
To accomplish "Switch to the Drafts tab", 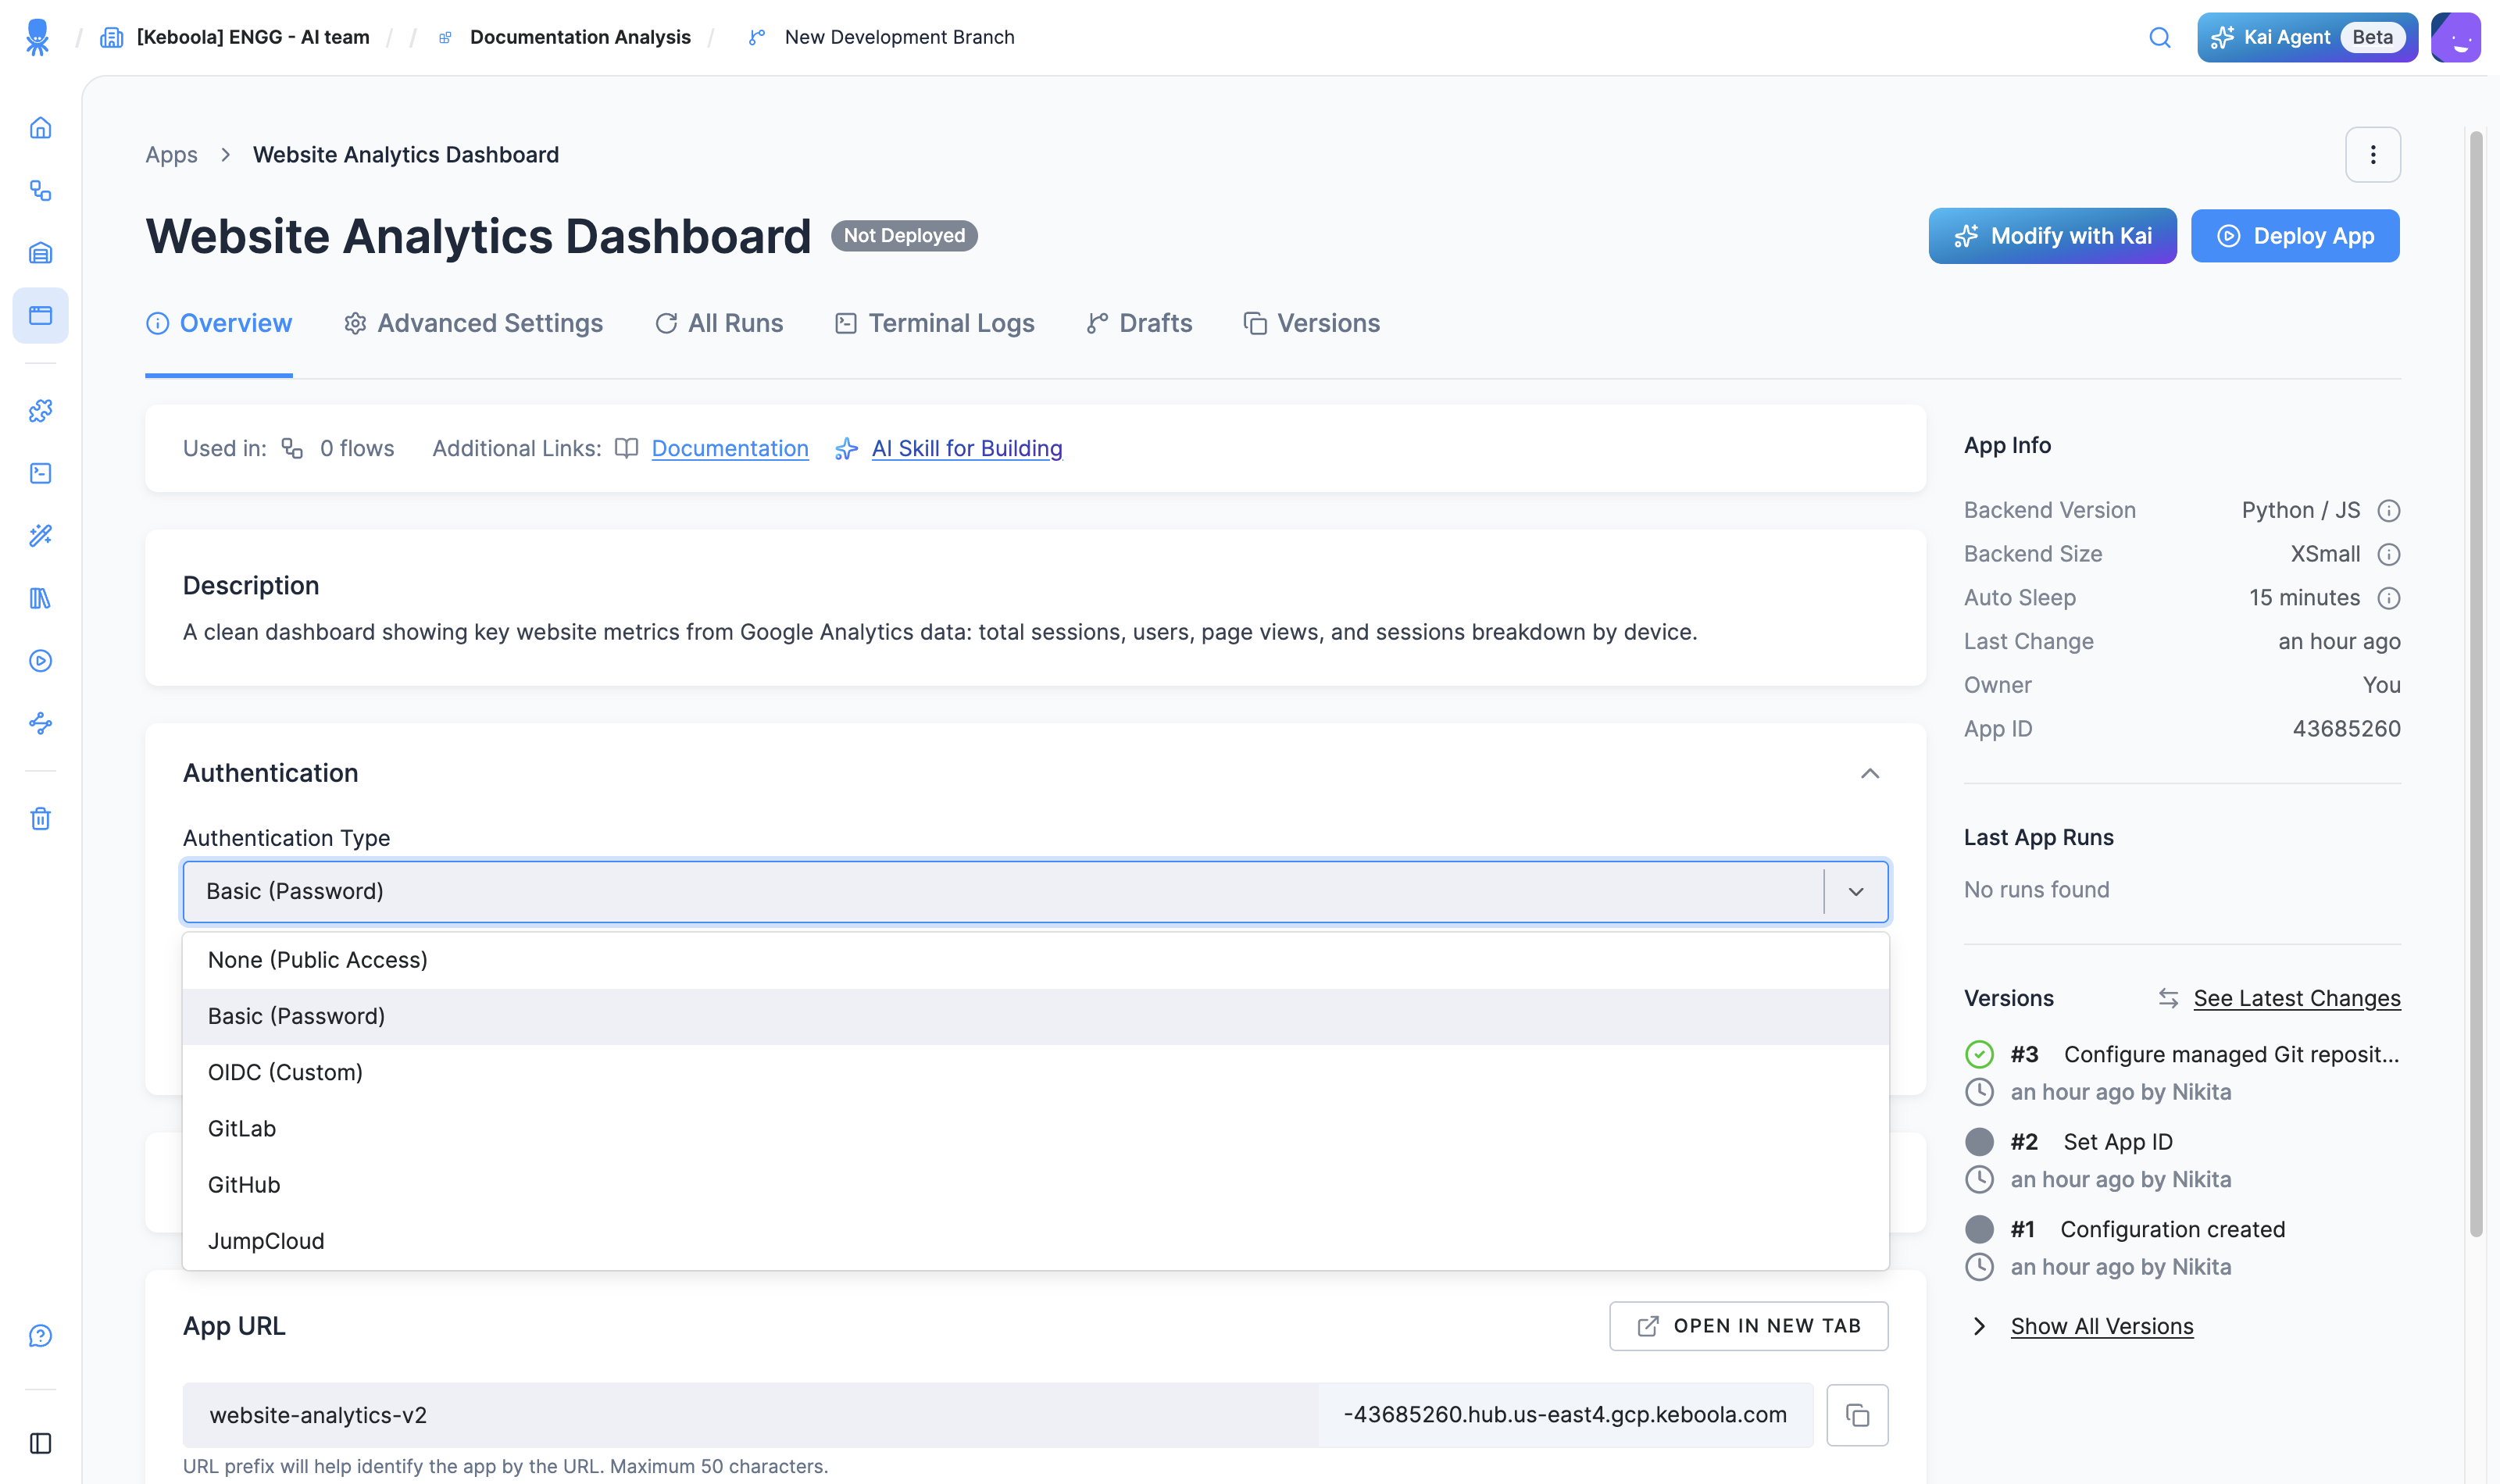I will tap(1139, 323).
